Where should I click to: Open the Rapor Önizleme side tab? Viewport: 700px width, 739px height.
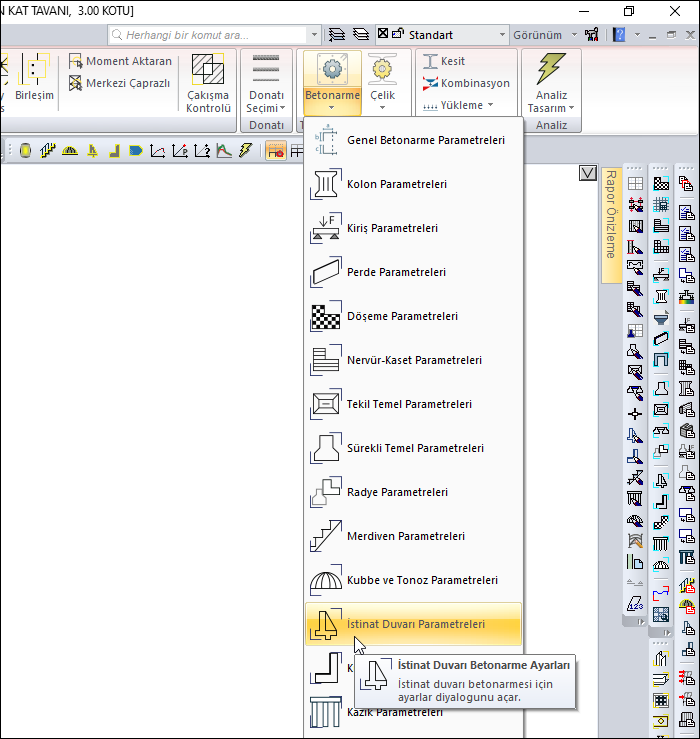click(x=610, y=214)
